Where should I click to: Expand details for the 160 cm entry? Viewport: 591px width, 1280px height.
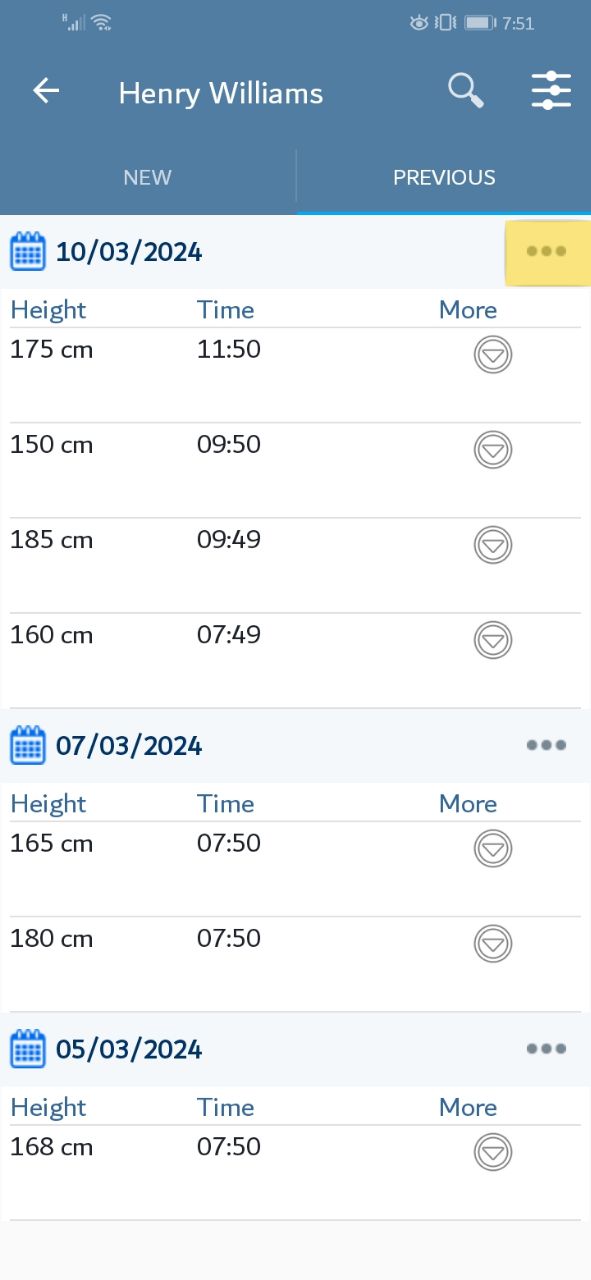point(492,639)
